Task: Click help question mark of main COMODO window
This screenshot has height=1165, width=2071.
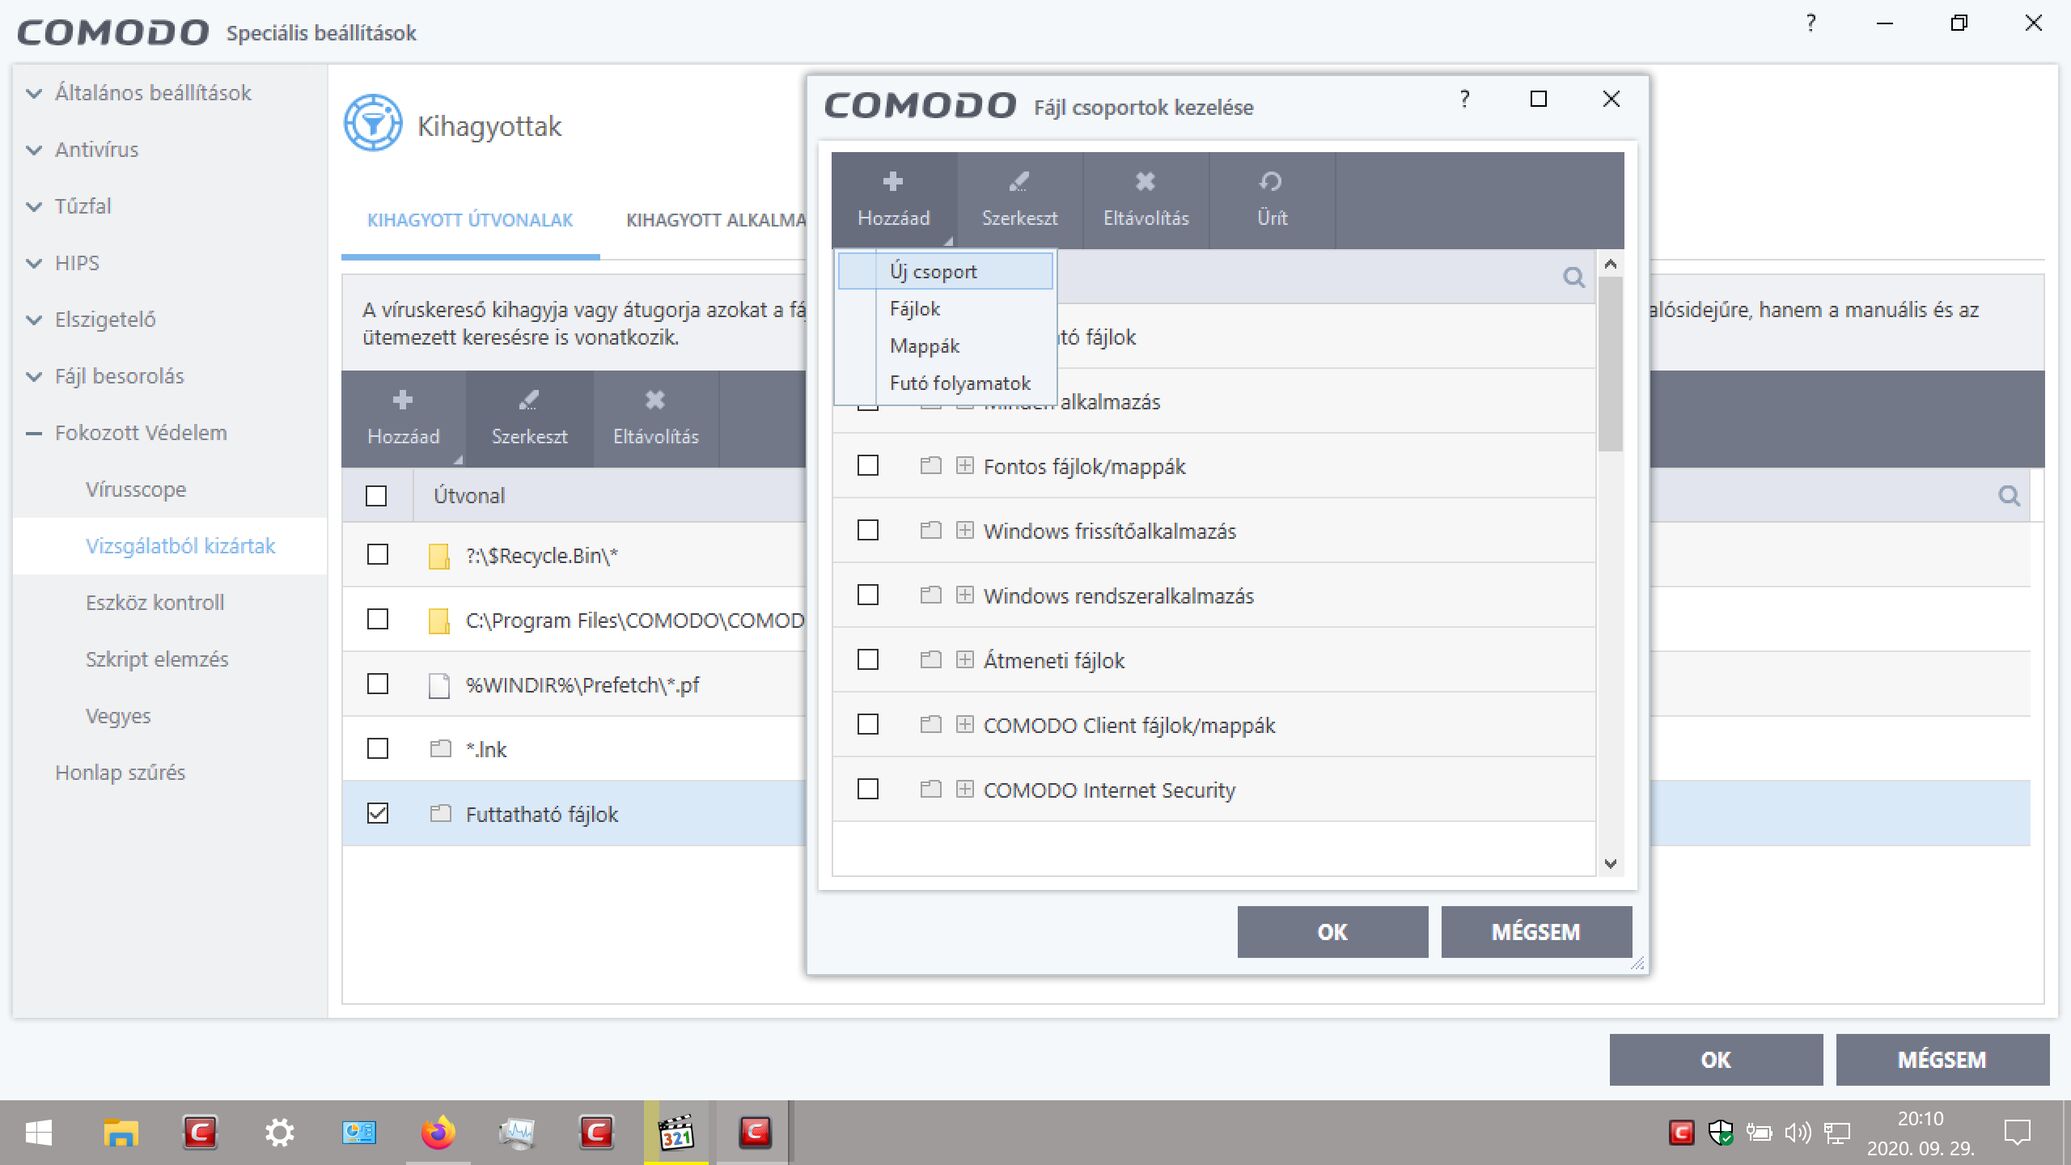Action: coord(1811,23)
